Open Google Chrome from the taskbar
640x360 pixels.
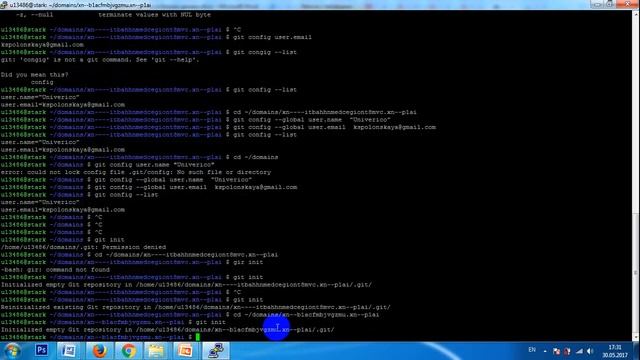tap(128, 351)
